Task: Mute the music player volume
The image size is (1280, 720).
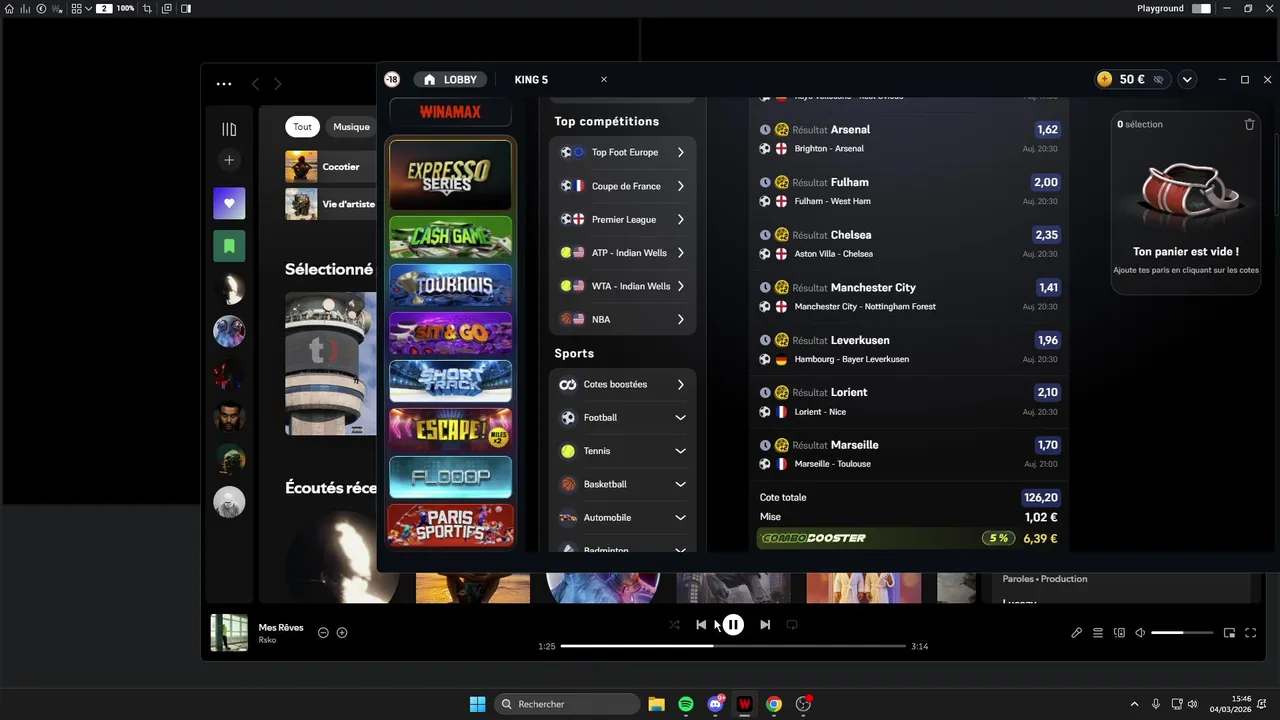Action: tap(1140, 633)
